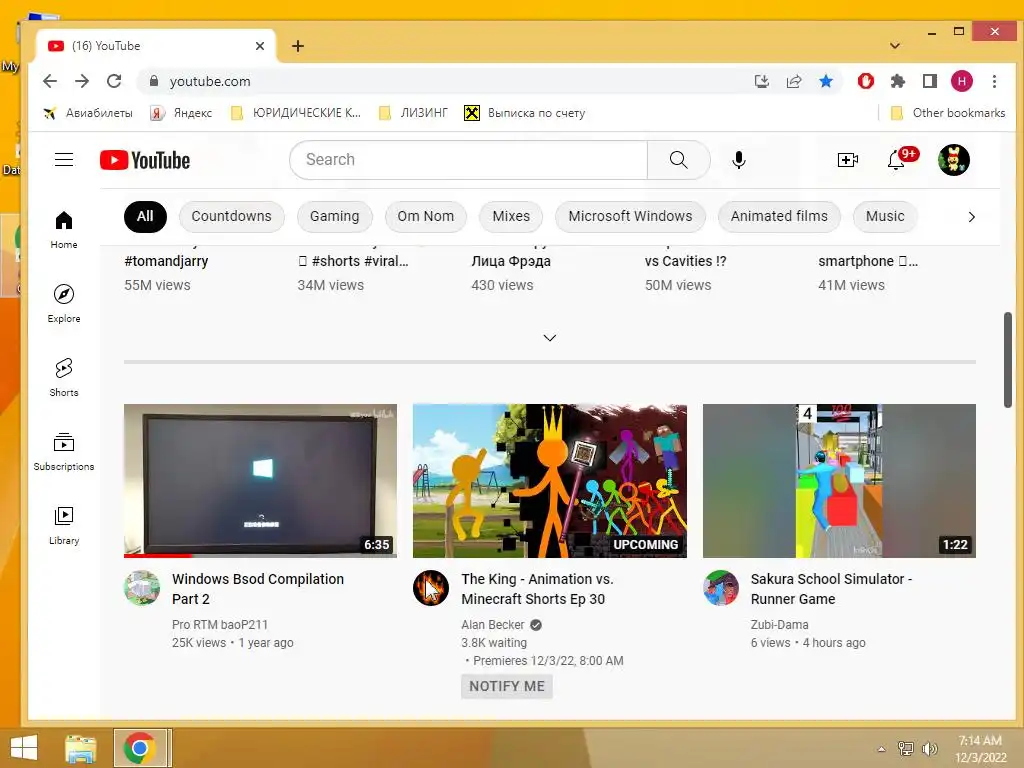Select the Countdowns filter chip
The width and height of the screenshot is (1024, 768).
(x=231, y=217)
